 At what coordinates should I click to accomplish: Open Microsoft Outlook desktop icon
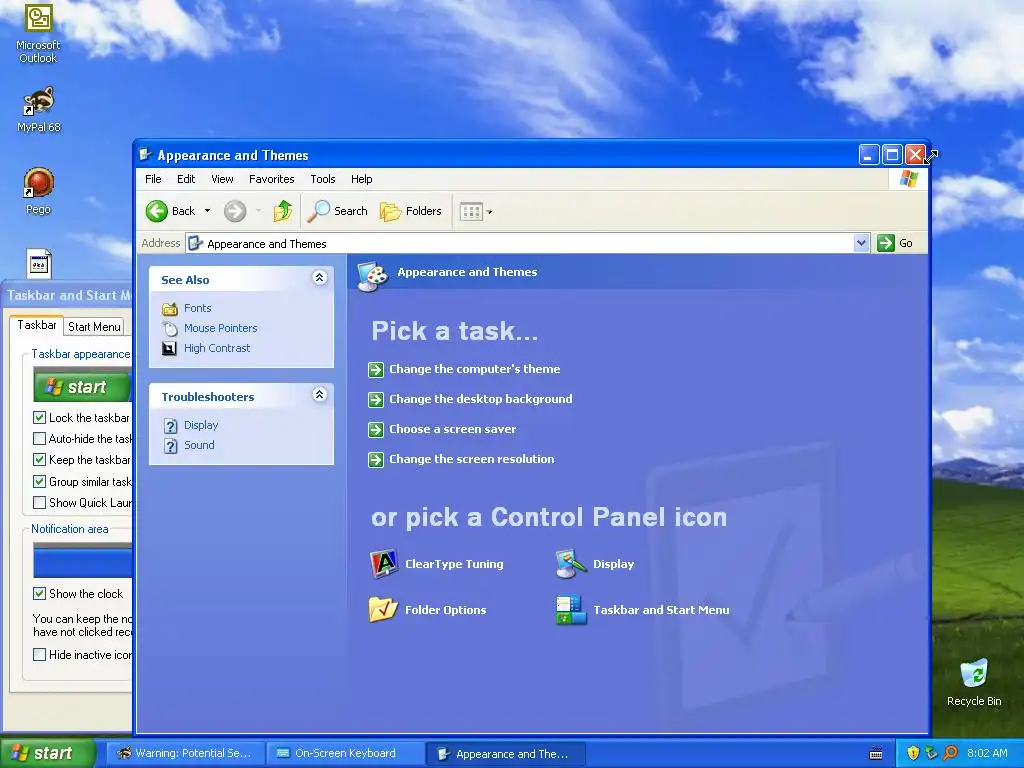coord(39,33)
